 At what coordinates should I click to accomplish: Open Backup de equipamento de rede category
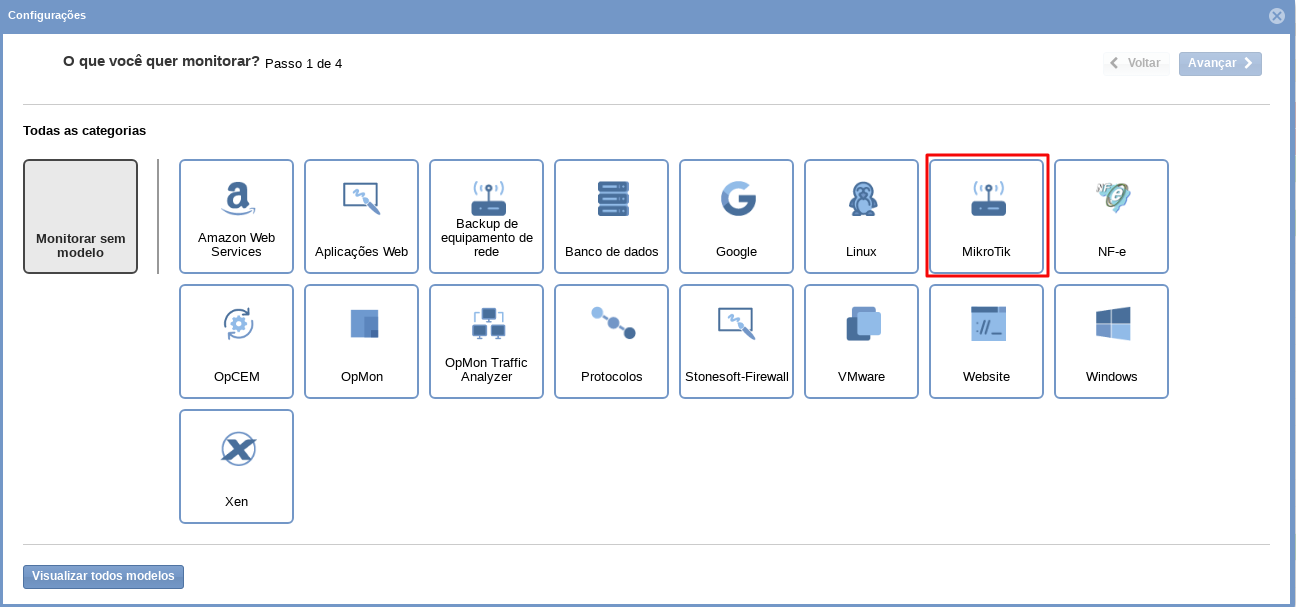point(486,216)
